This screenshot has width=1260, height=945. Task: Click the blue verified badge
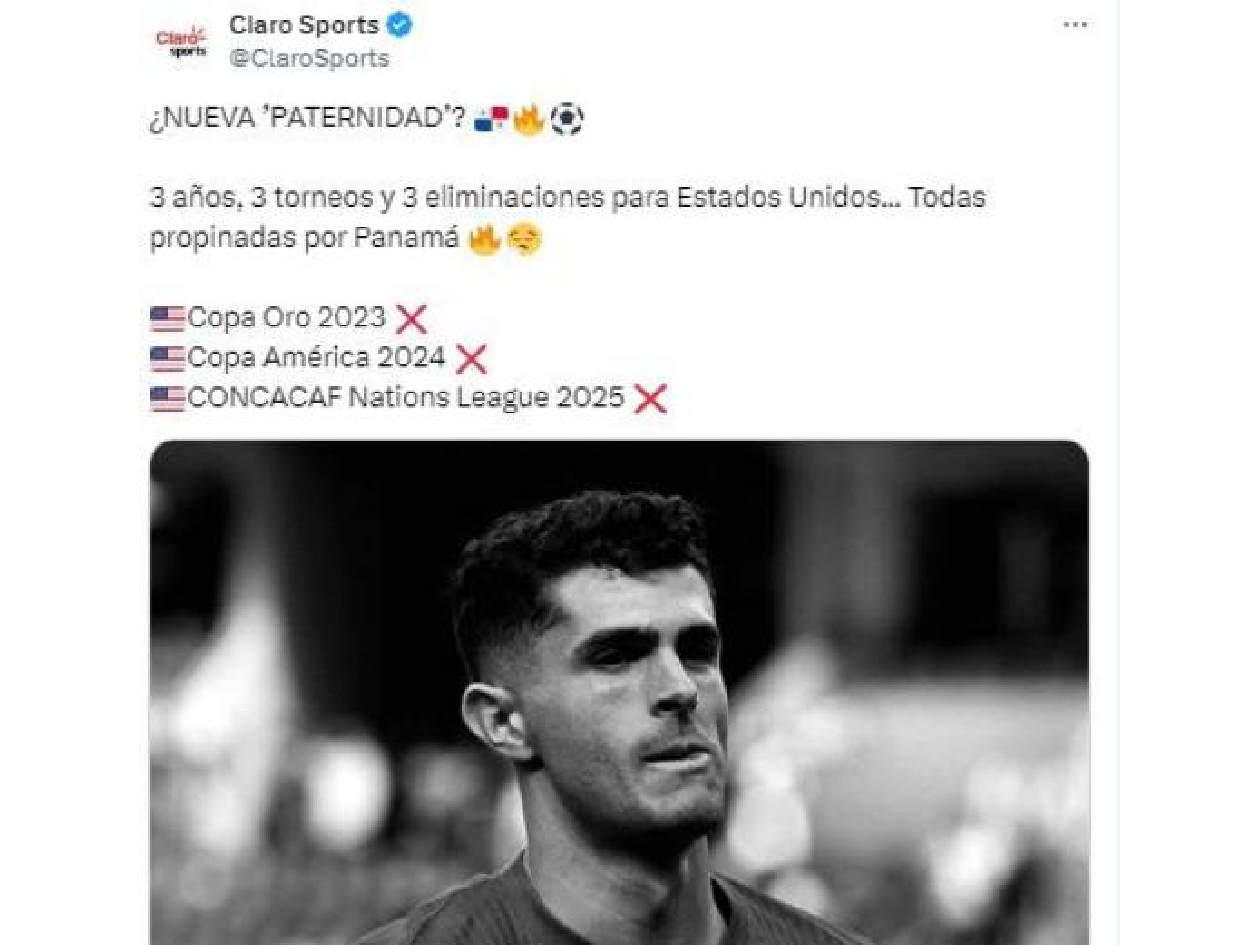[400, 25]
